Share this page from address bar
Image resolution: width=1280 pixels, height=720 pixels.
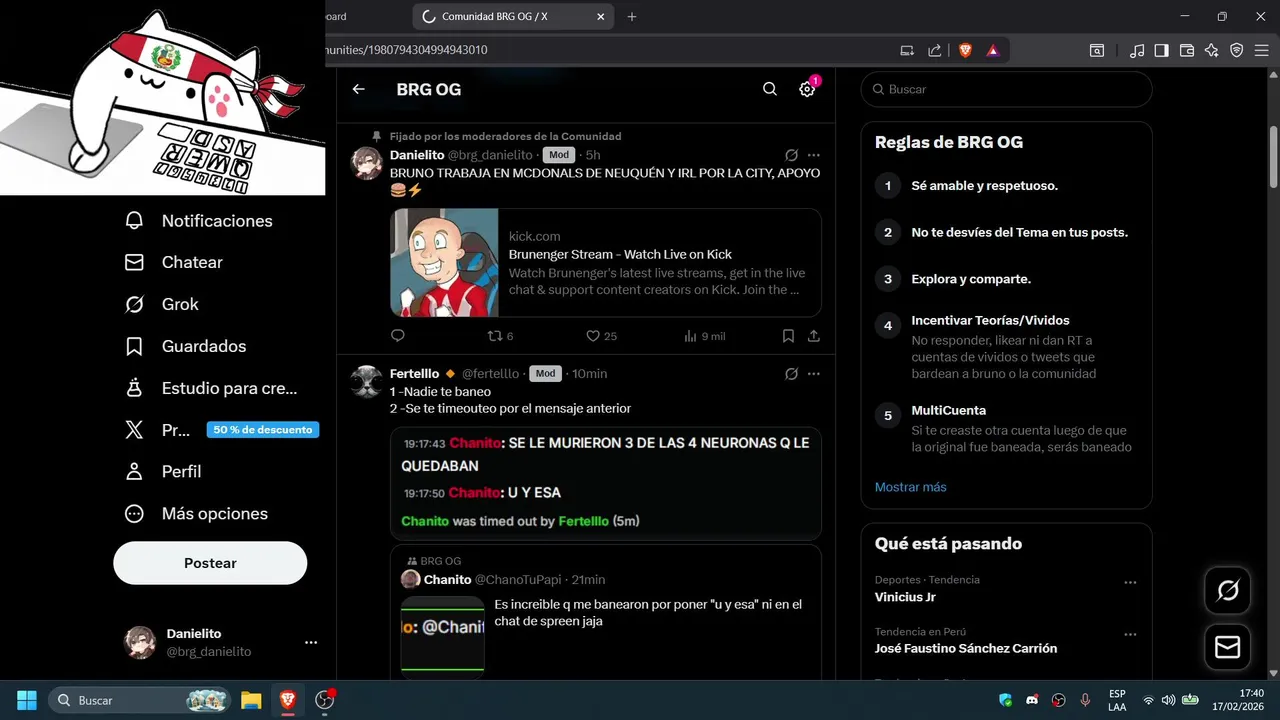934,49
